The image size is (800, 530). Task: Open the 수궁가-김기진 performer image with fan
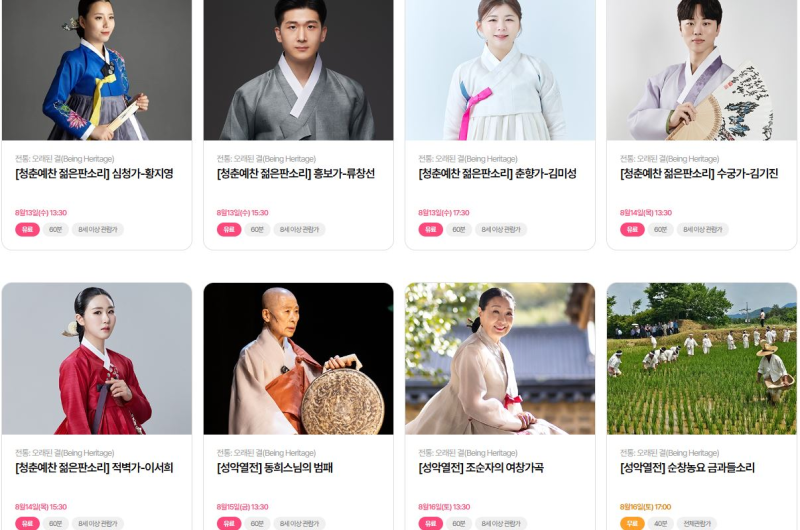tap(702, 70)
